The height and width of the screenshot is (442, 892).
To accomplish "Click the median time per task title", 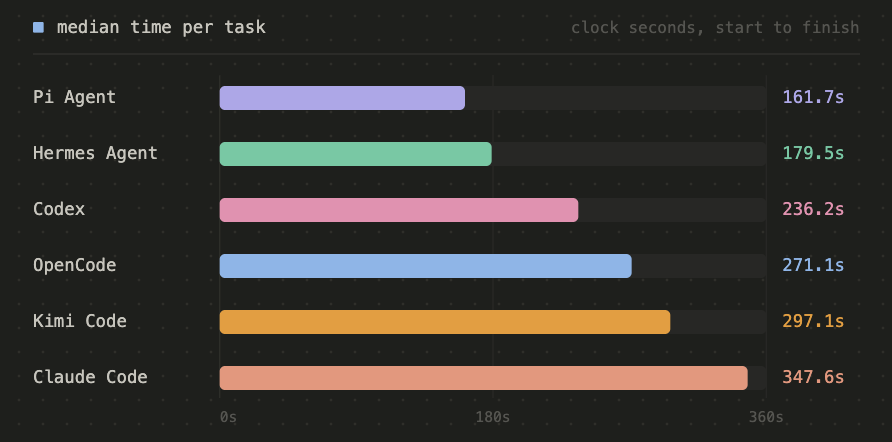I will [161, 27].
